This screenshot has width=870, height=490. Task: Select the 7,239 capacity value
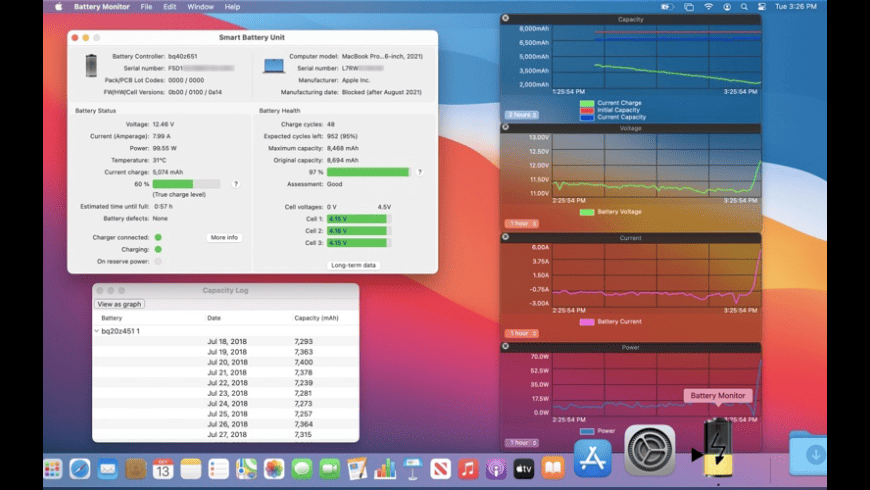pyautogui.click(x=304, y=383)
